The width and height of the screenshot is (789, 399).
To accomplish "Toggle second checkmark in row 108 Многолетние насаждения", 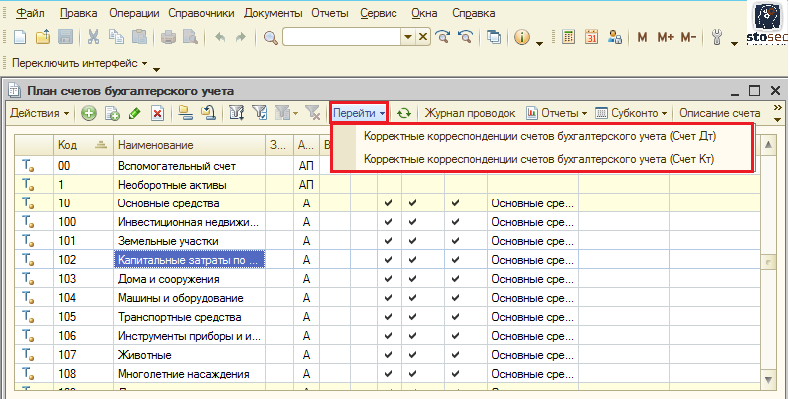I will 413,374.
